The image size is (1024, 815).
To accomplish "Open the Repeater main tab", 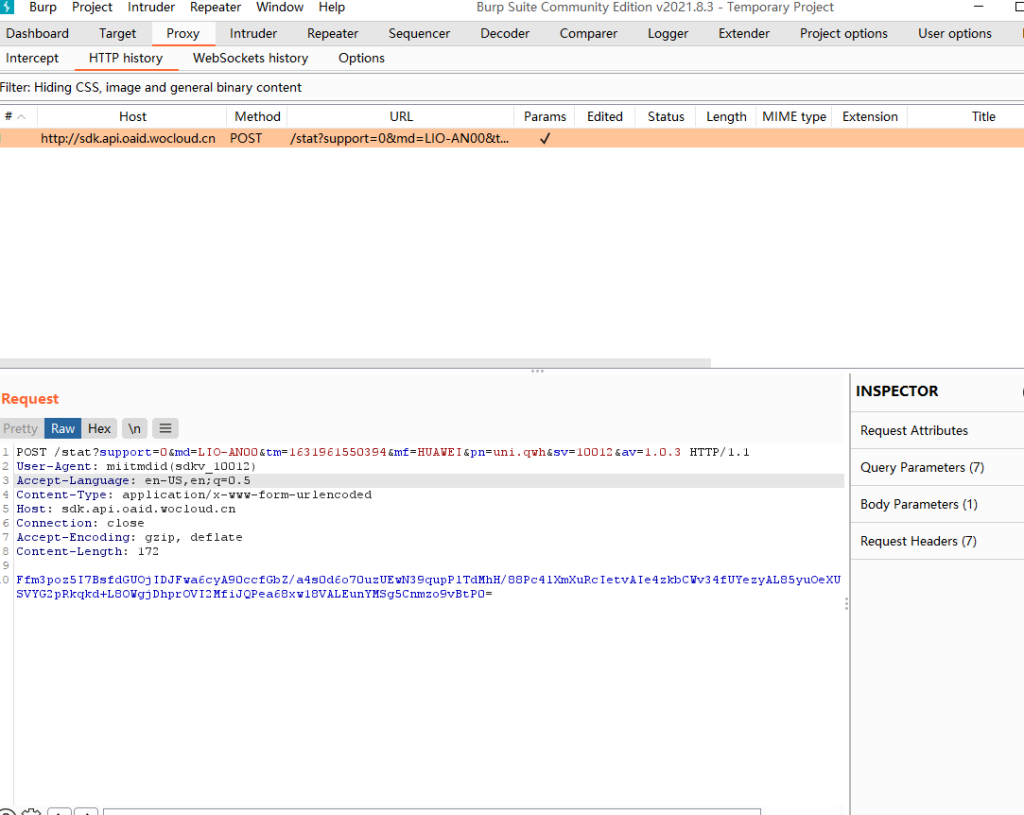I will point(333,33).
